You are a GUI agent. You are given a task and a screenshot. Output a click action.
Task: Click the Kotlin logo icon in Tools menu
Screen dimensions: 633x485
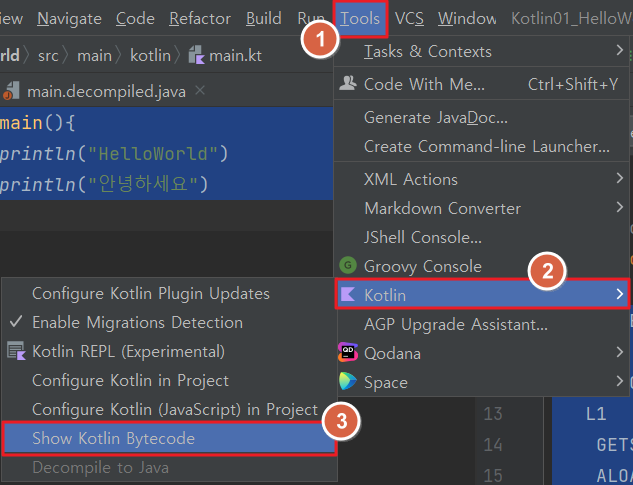coord(348,294)
